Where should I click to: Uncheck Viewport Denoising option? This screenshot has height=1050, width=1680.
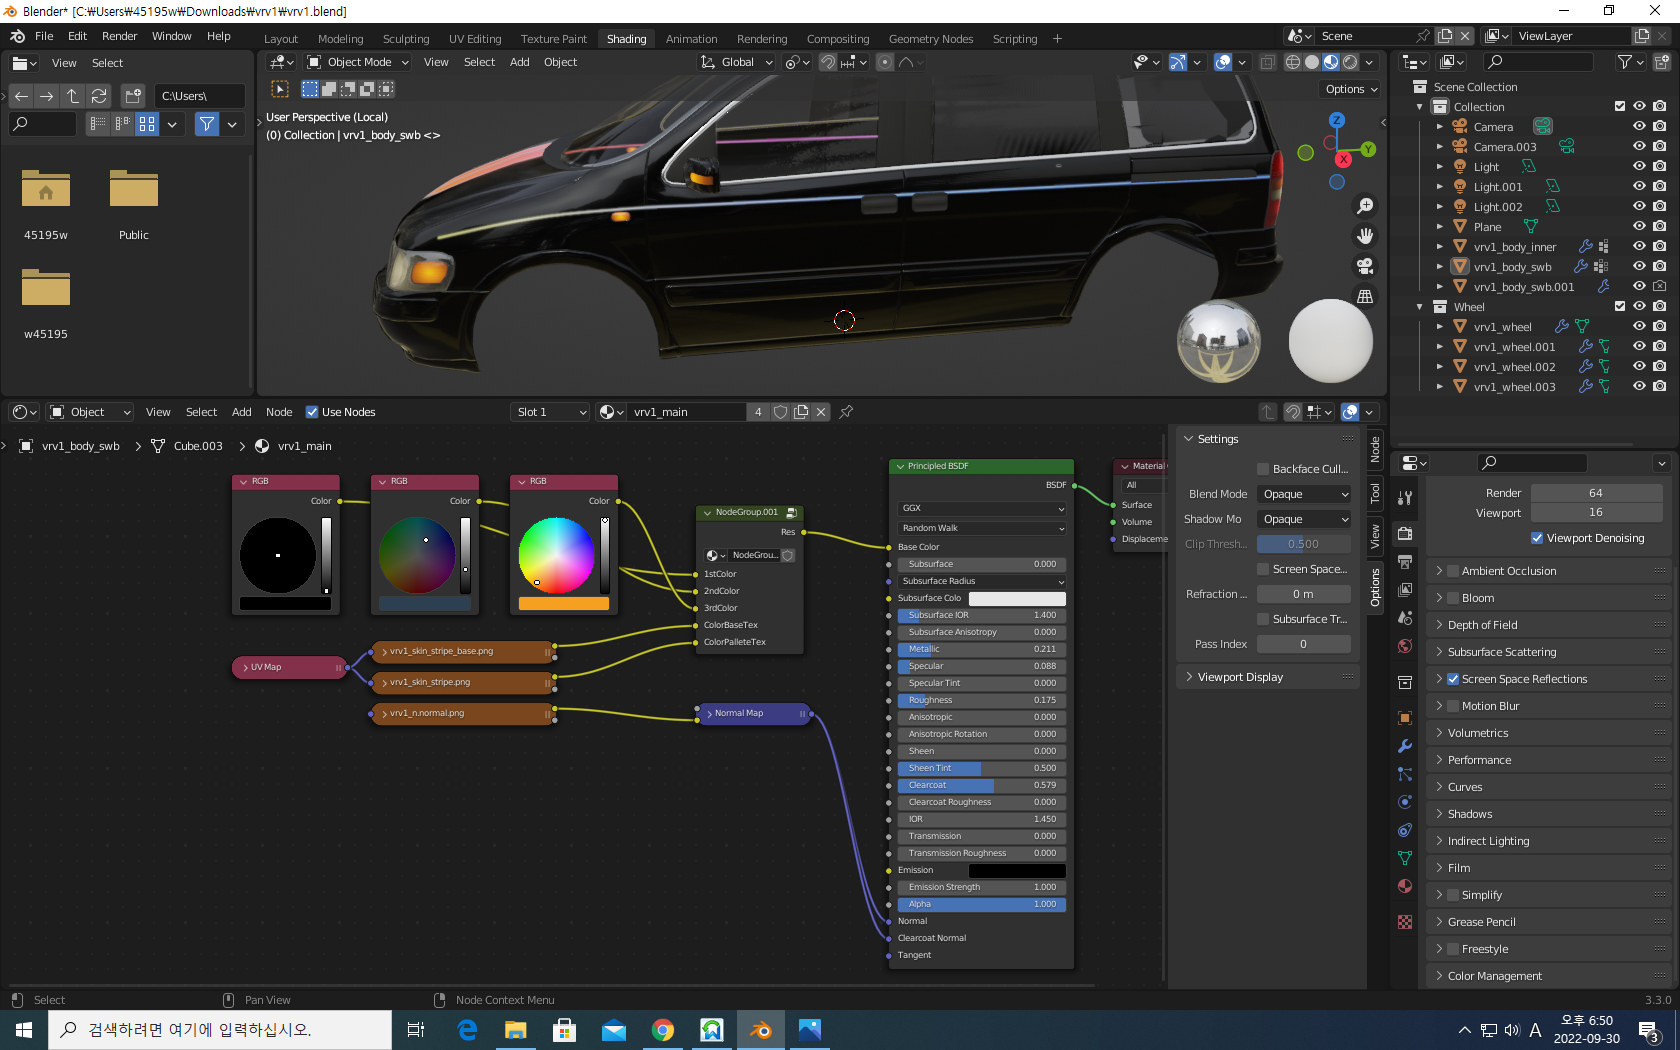[1537, 538]
